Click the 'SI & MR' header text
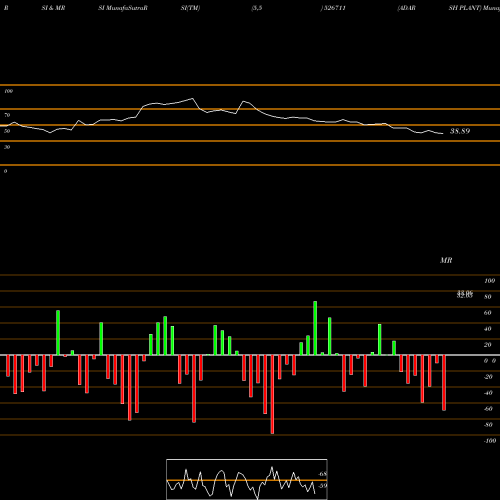Image resolution: width=500 pixels, height=500 pixels. [53, 8]
